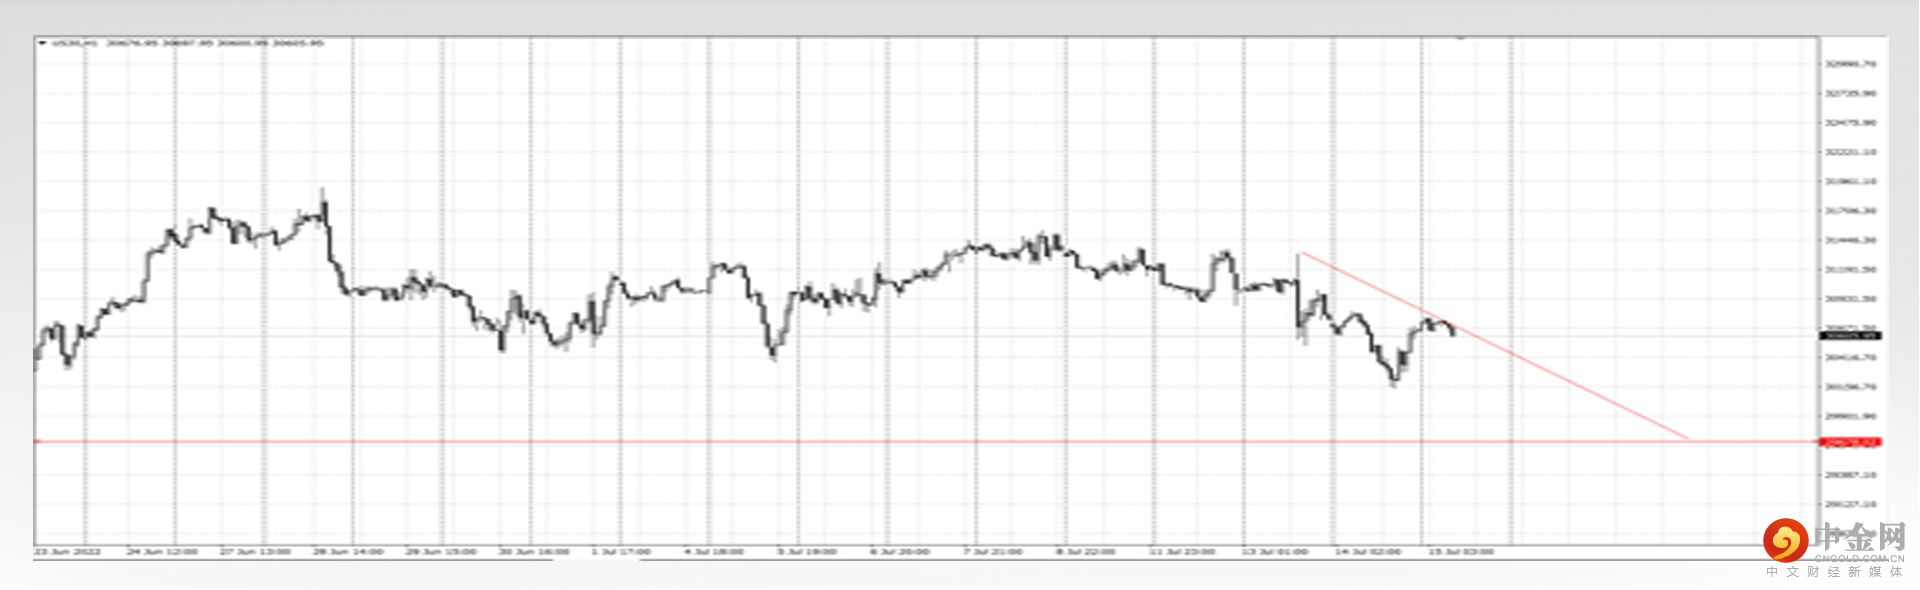1920x590 pixels.
Task: Click the 29 Jun 15:00 time label
Action: pyautogui.click(x=441, y=552)
